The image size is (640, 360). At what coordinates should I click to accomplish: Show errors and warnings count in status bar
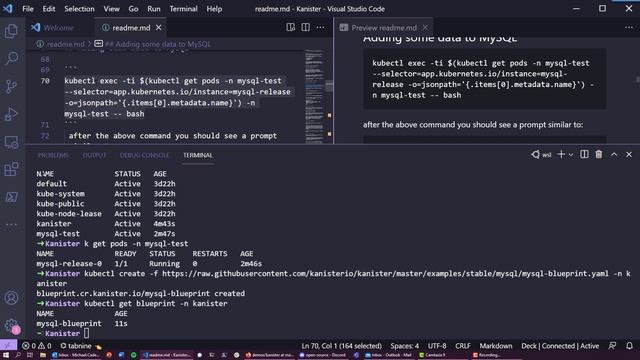37,346
